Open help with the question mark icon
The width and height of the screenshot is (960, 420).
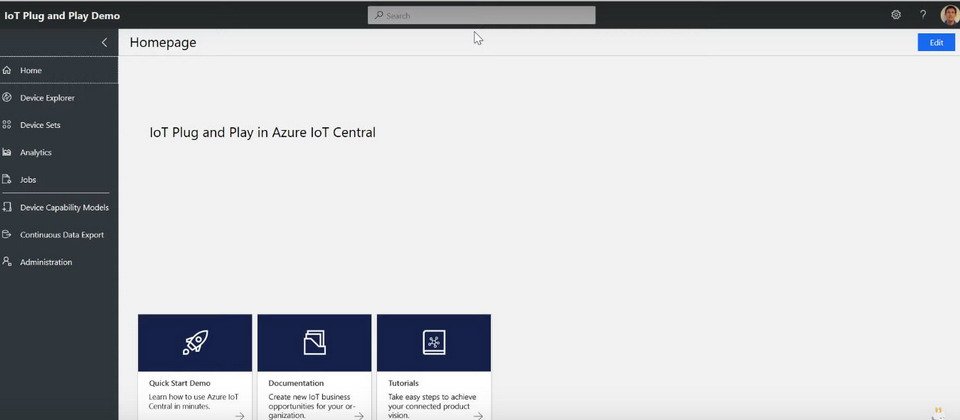[x=923, y=15]
